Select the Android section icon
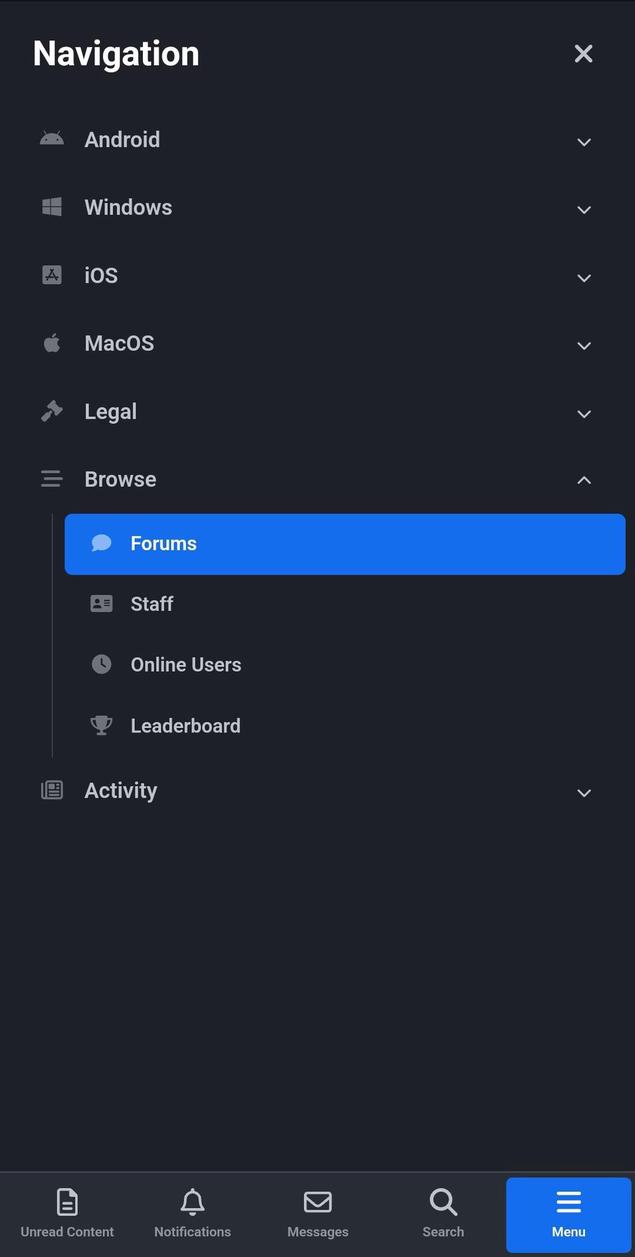Viewport: 635px width, 1257px height. (51, 139)
